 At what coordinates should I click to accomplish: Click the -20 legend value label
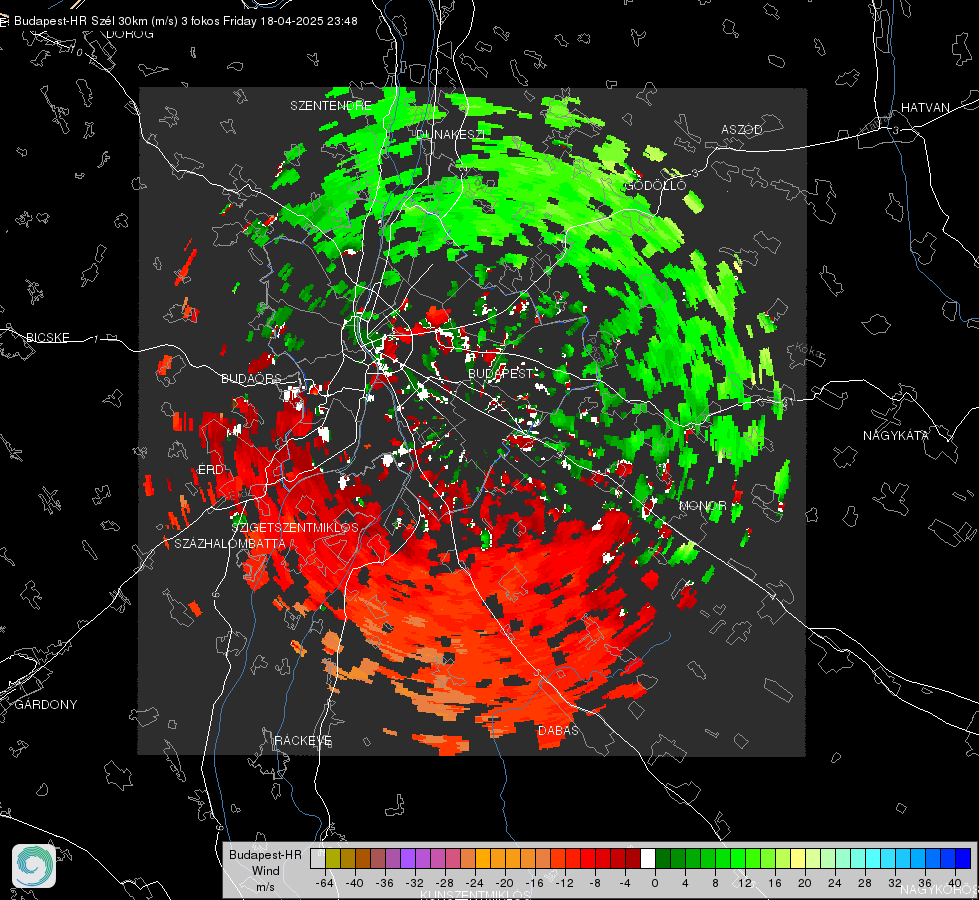(x=504, y=883)
